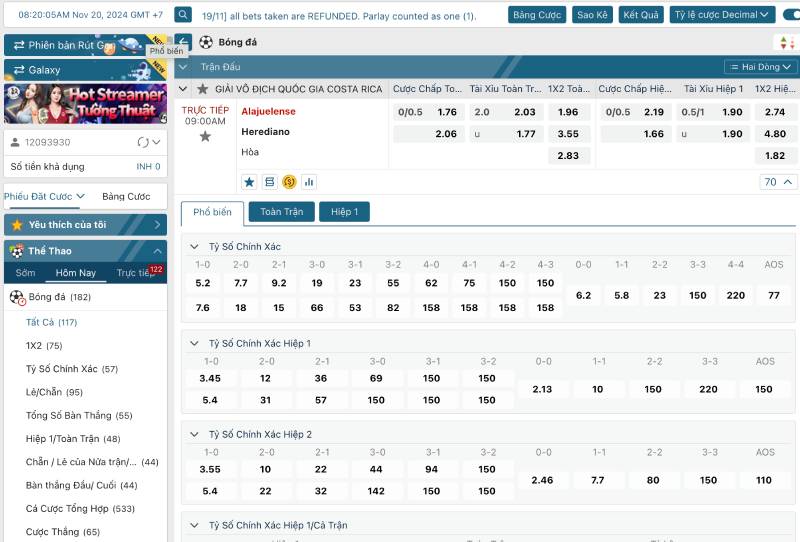
Task: Click the search magnifier icon
Action: 183,15
